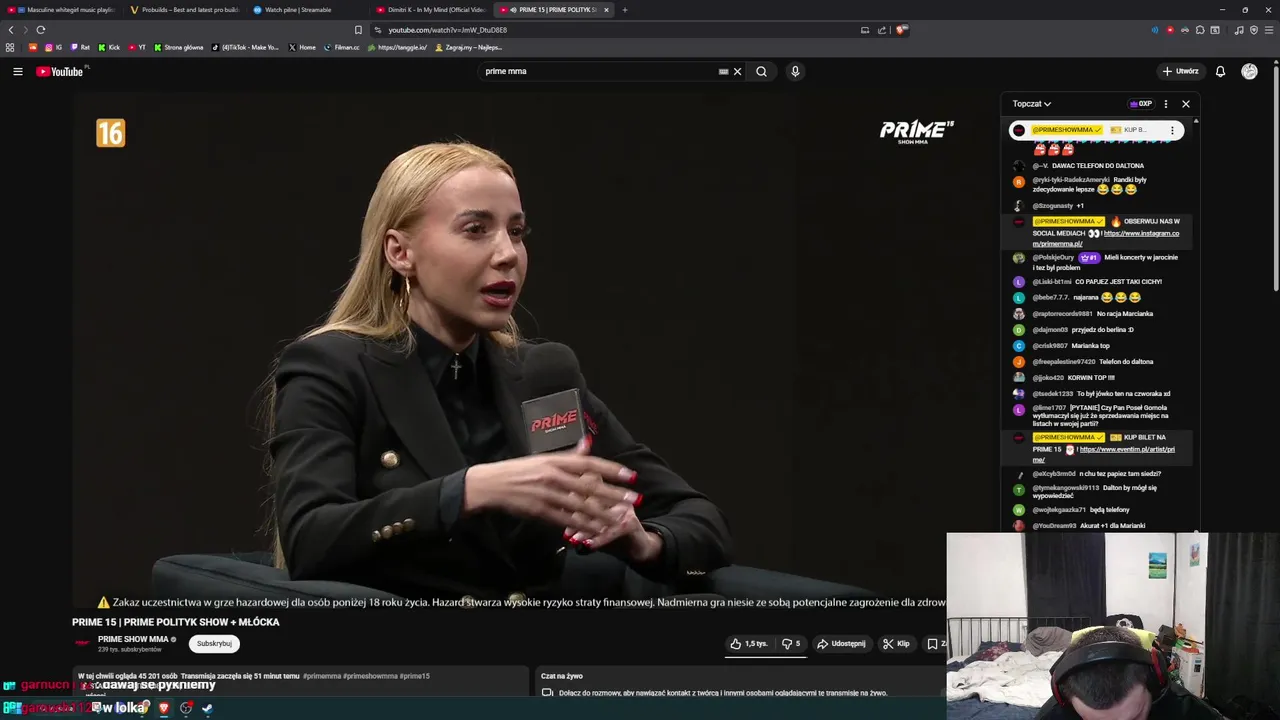1280x720 pixels.
Task: Clear the search box with the X icon
Action: (738, 71)
